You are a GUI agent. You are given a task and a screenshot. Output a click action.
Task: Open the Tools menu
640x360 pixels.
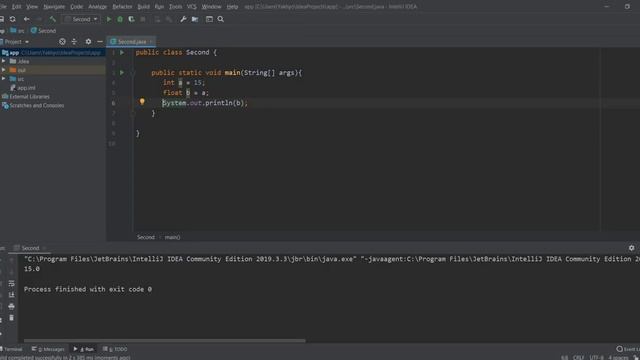[176, 7]
